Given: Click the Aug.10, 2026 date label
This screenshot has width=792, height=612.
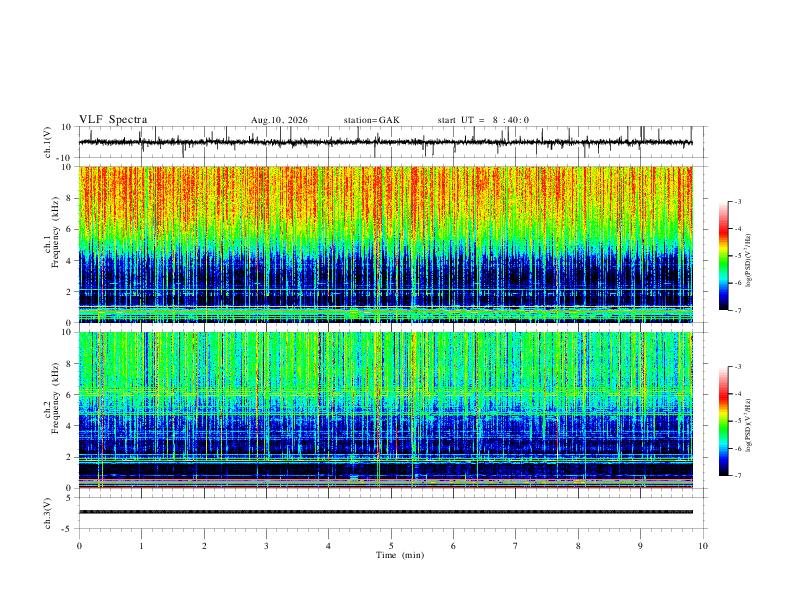Looking at the screenshot, I should click(x=279, y=120).
